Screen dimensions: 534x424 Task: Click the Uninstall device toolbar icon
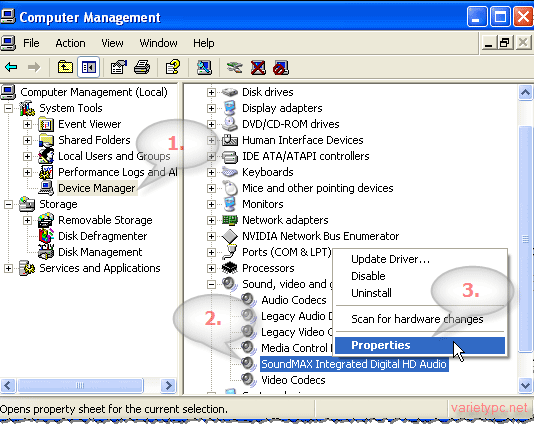(258, 67)
